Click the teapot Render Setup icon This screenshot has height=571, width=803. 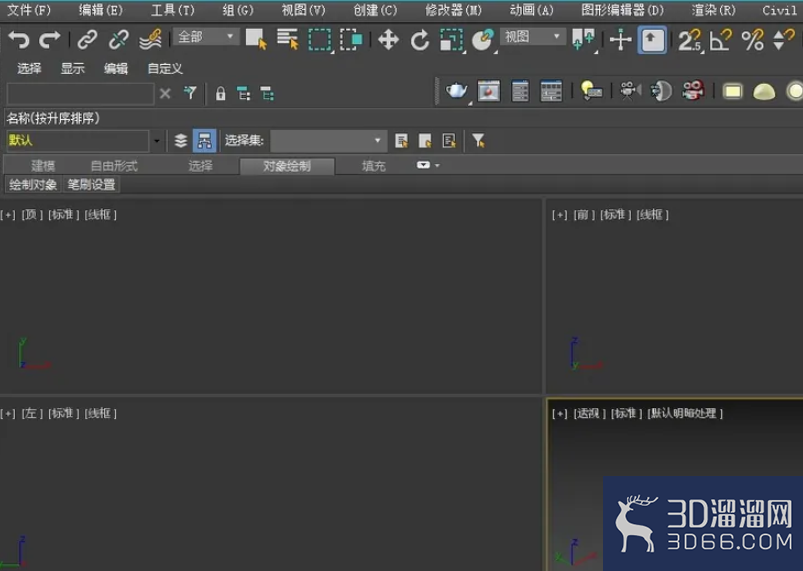(x=456, y=91)
